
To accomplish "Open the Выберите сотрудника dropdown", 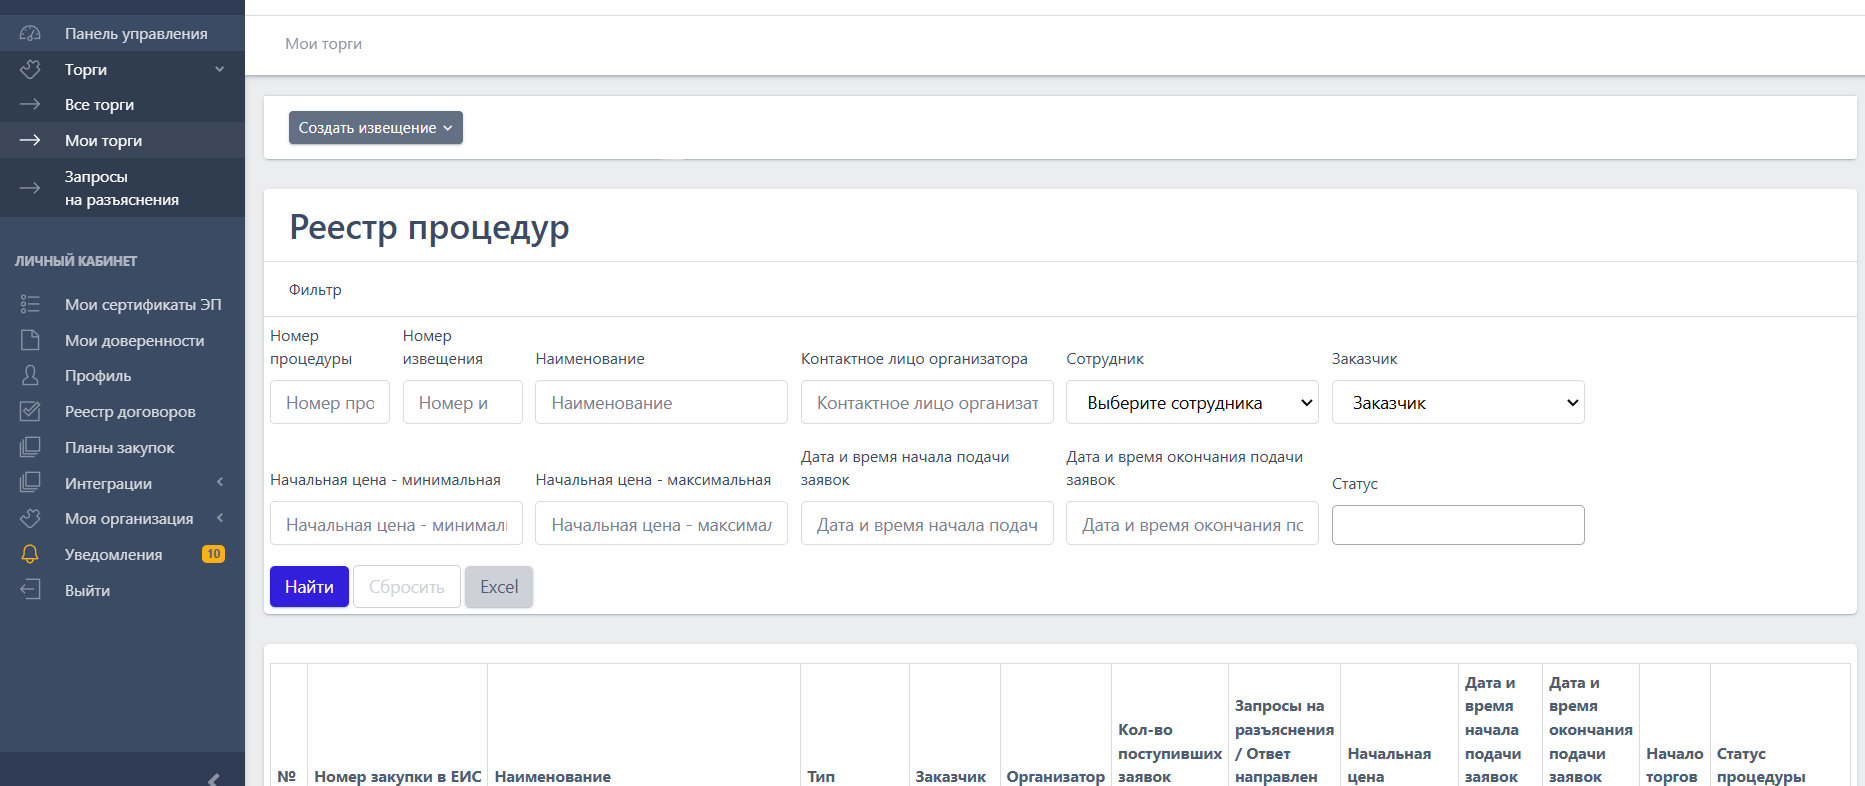I will pyautogui.click(x=1191, y=403).
